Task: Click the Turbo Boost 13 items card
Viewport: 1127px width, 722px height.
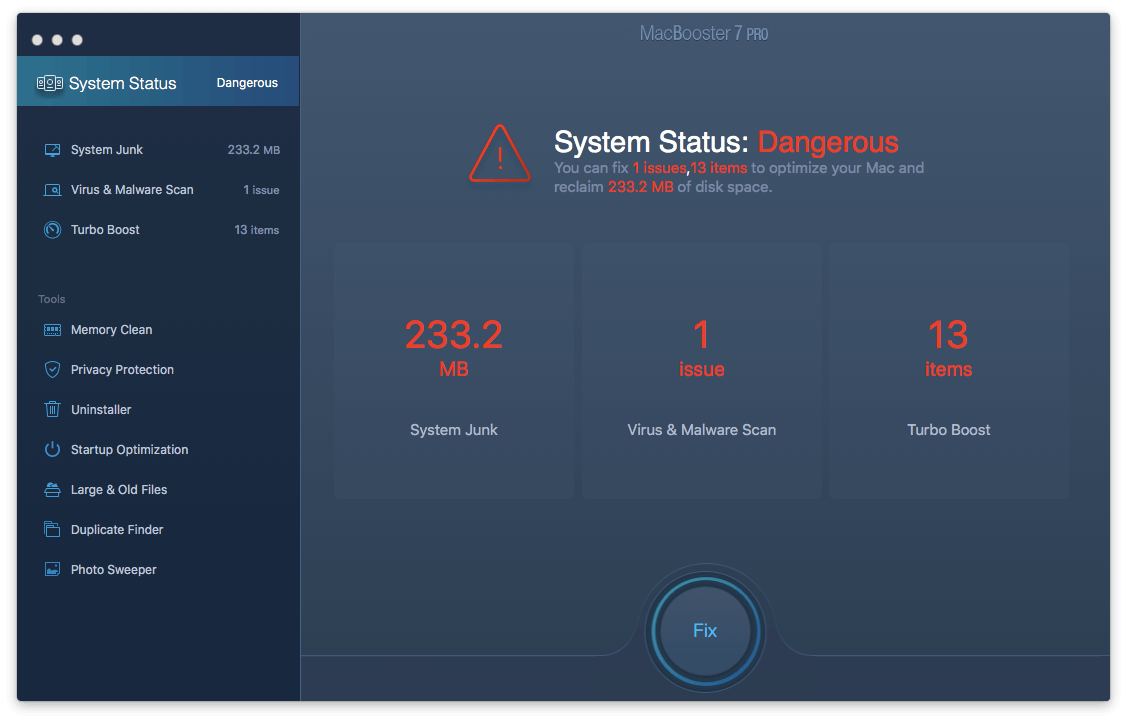Action: point(949,371)
